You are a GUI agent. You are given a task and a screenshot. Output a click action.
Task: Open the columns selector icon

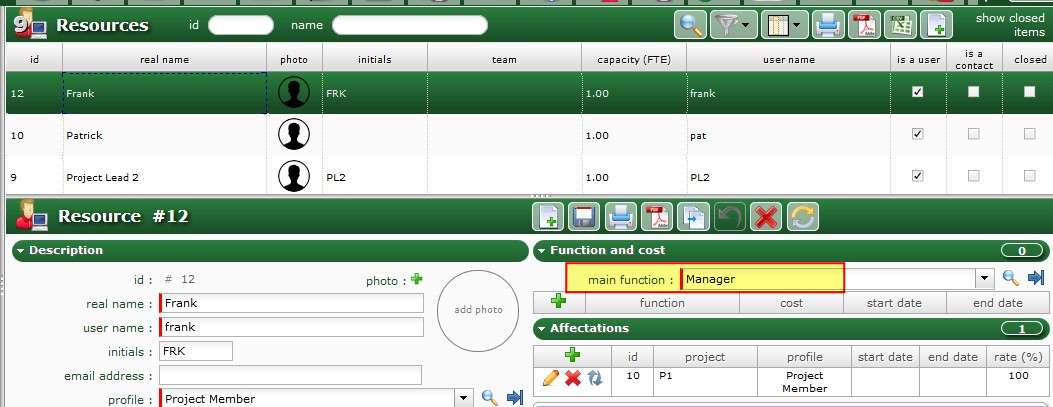coord(778,26)
